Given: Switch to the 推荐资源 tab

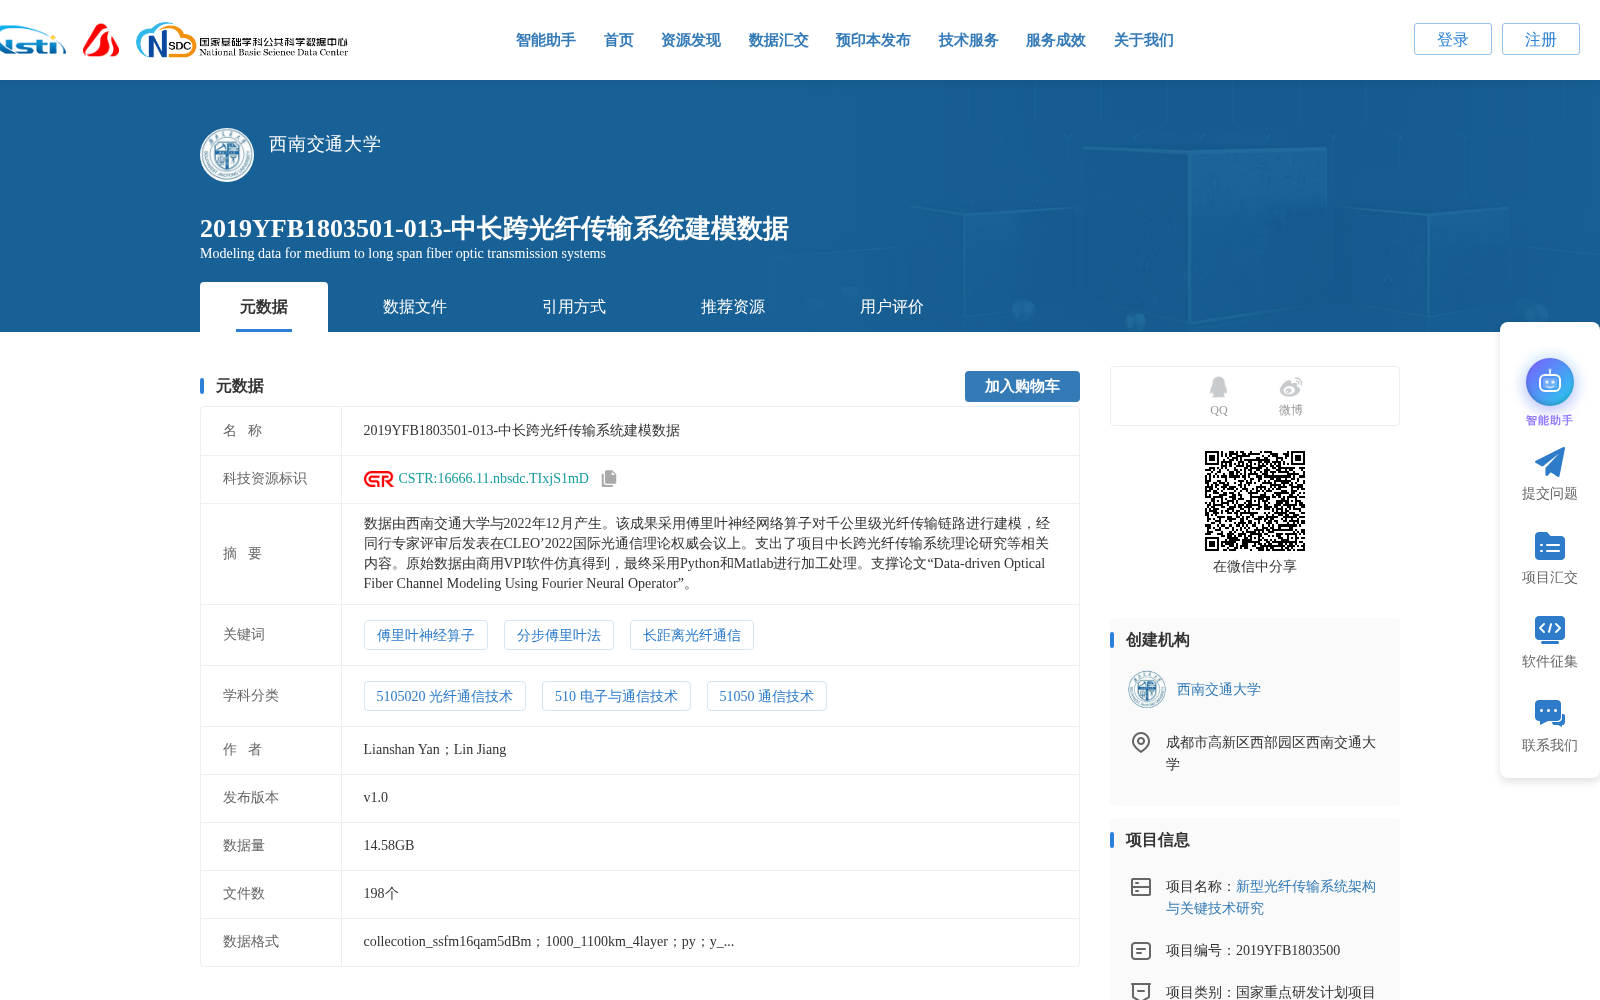Looking at the screenshot, I should pos(733,307).
